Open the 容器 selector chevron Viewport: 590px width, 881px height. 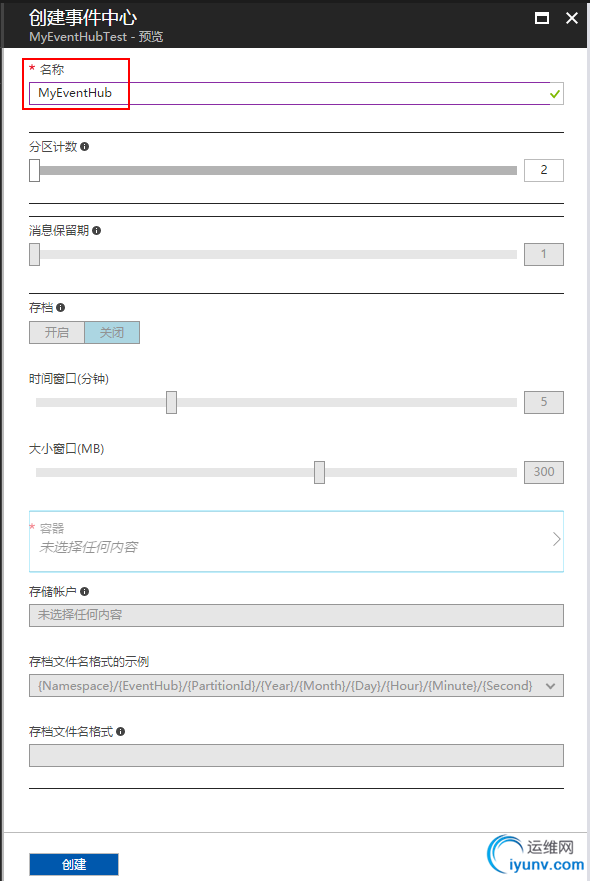tap(556, 539)
